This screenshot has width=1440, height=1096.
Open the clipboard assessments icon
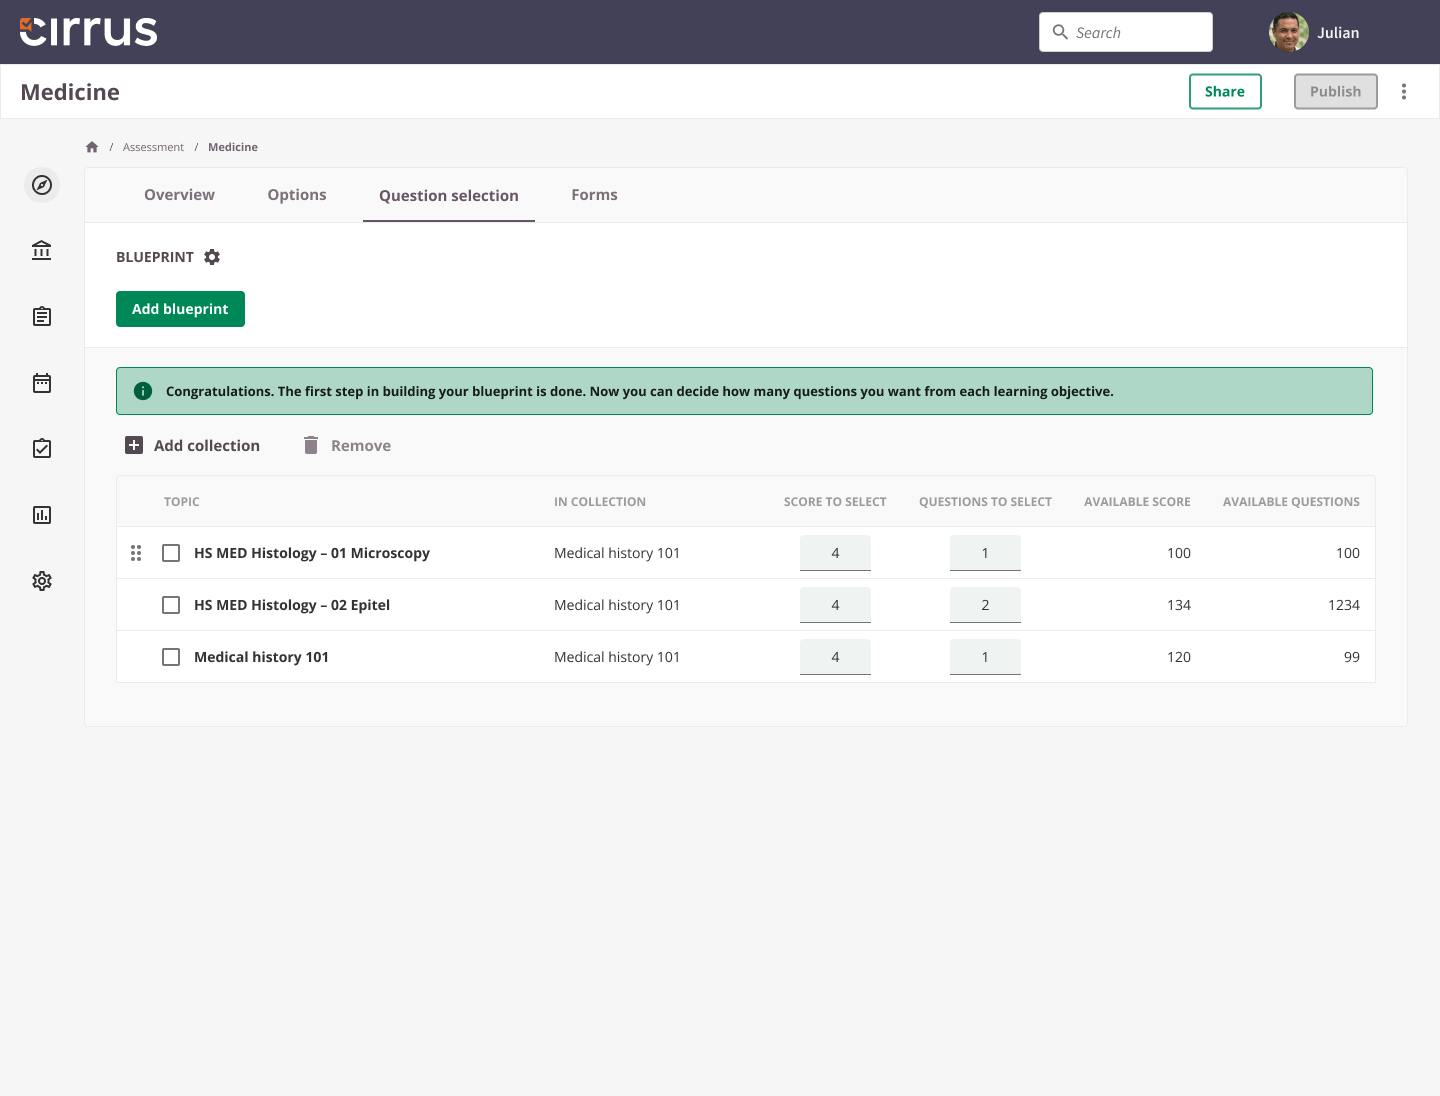click(41, 316)
